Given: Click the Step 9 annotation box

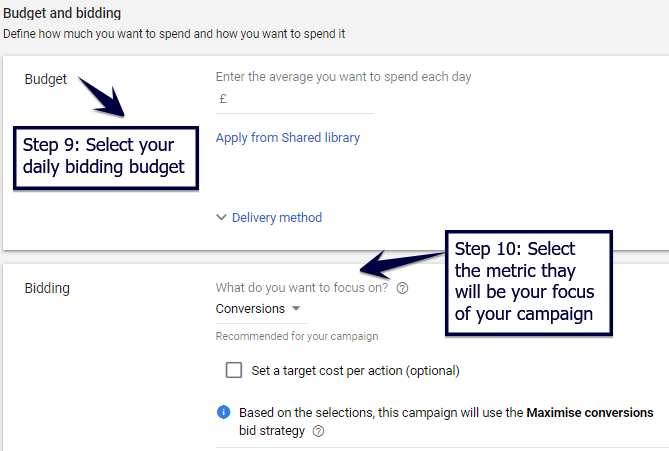Looking at the screenshot, I should point(105,156).
